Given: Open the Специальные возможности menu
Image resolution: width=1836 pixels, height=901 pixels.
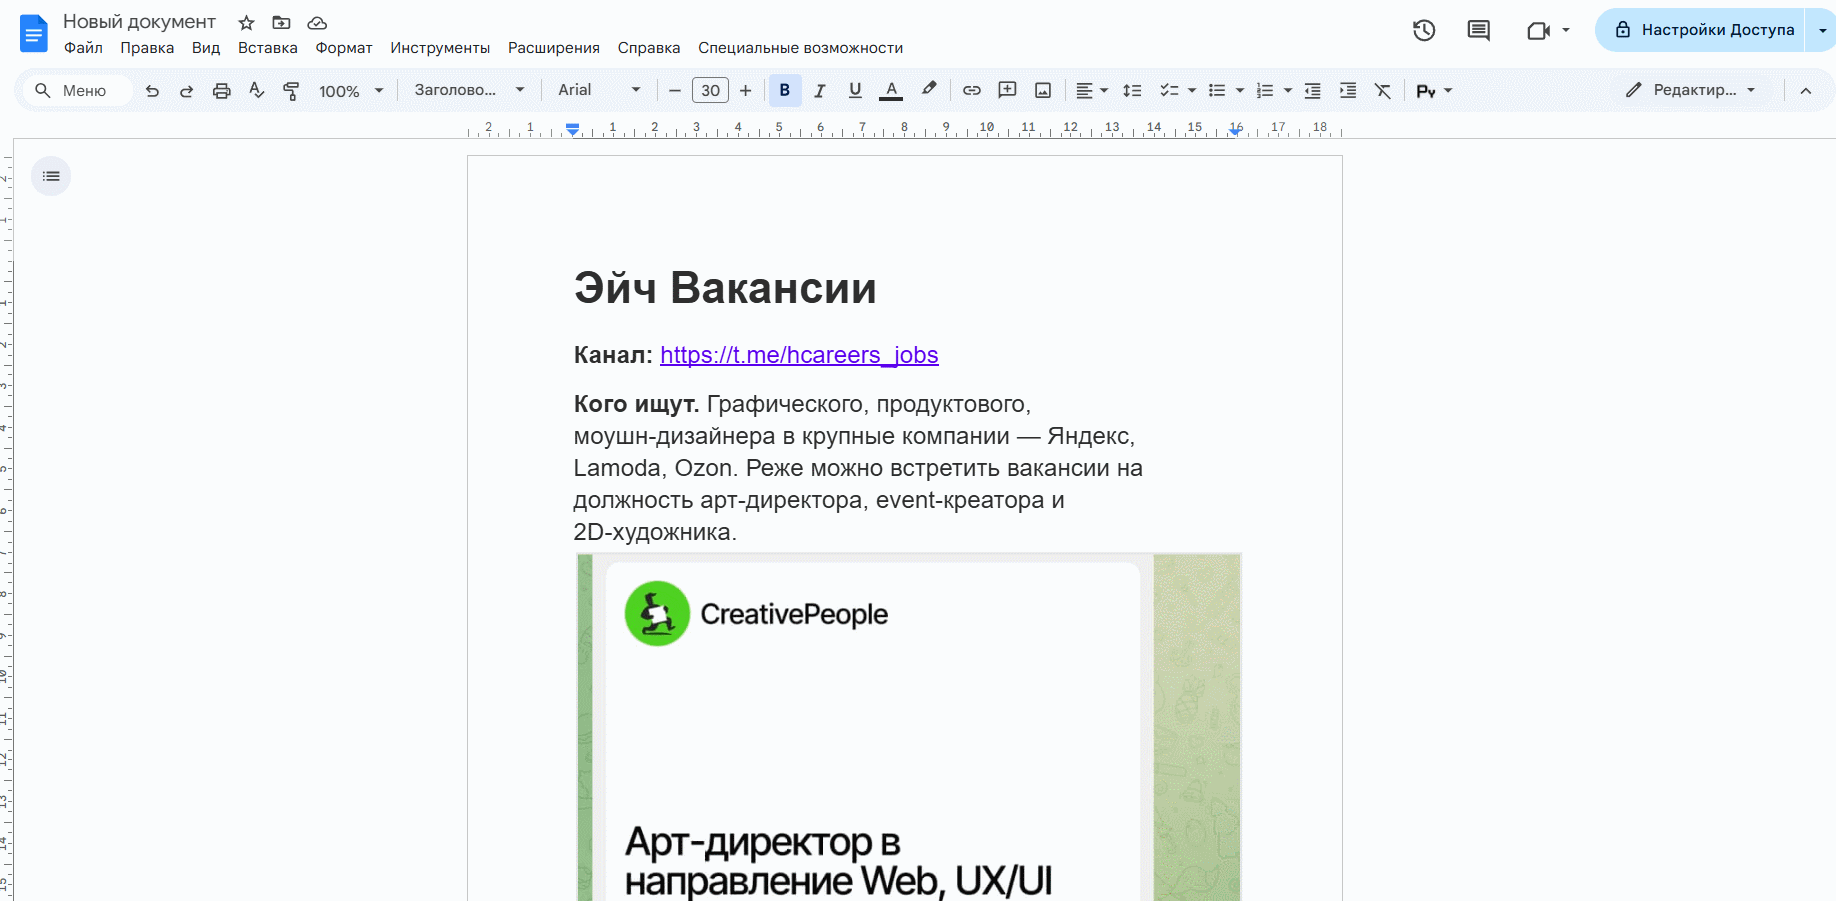Looking at the screenshot, I should [x=800, y=48].
